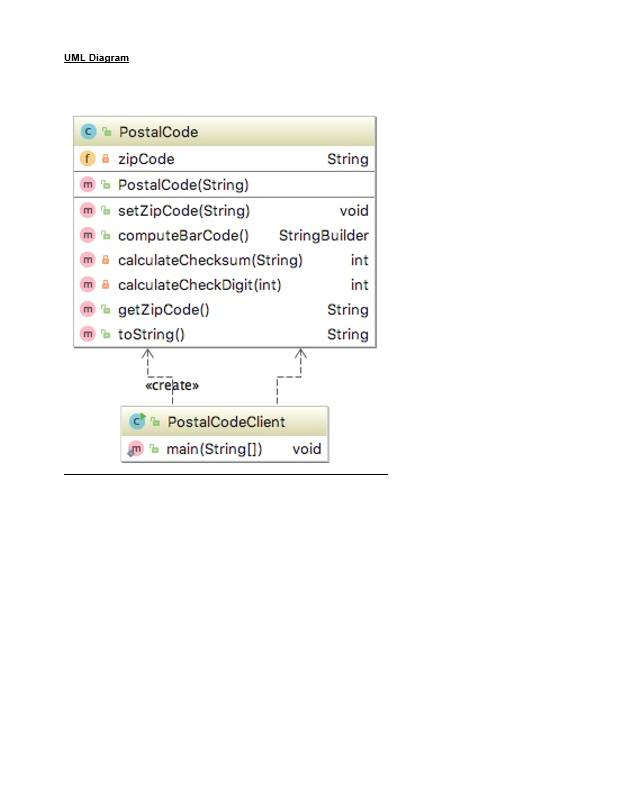Screen dimensions: 637x810
Task: Click the String return type of toString
Action: point(348,335)
